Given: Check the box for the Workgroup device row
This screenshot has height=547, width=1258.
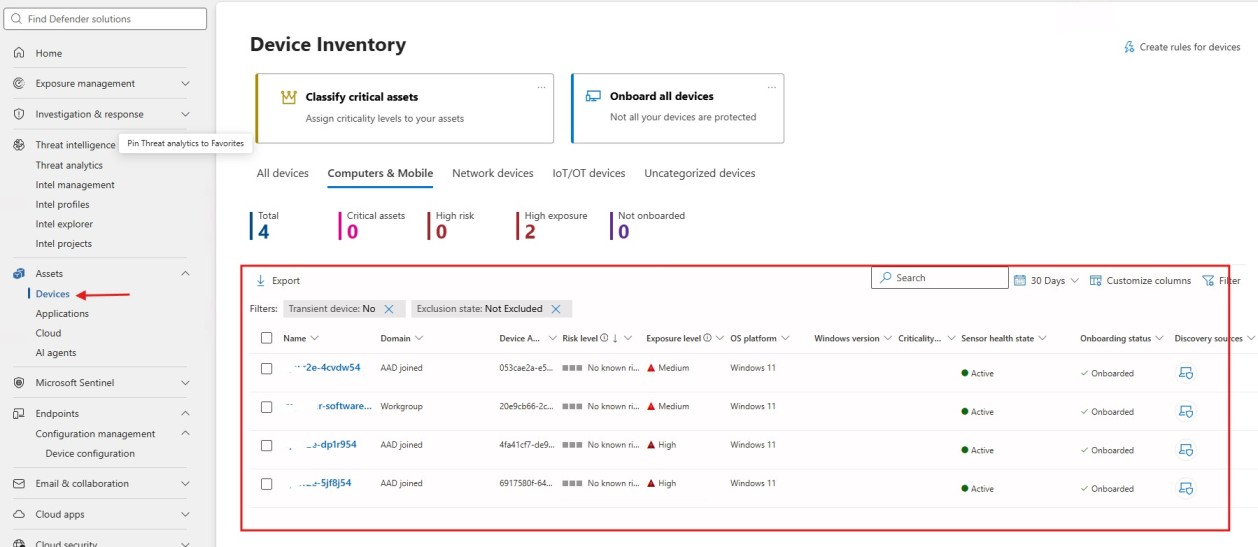Looking at the screenshot, I should click(266, 407).
